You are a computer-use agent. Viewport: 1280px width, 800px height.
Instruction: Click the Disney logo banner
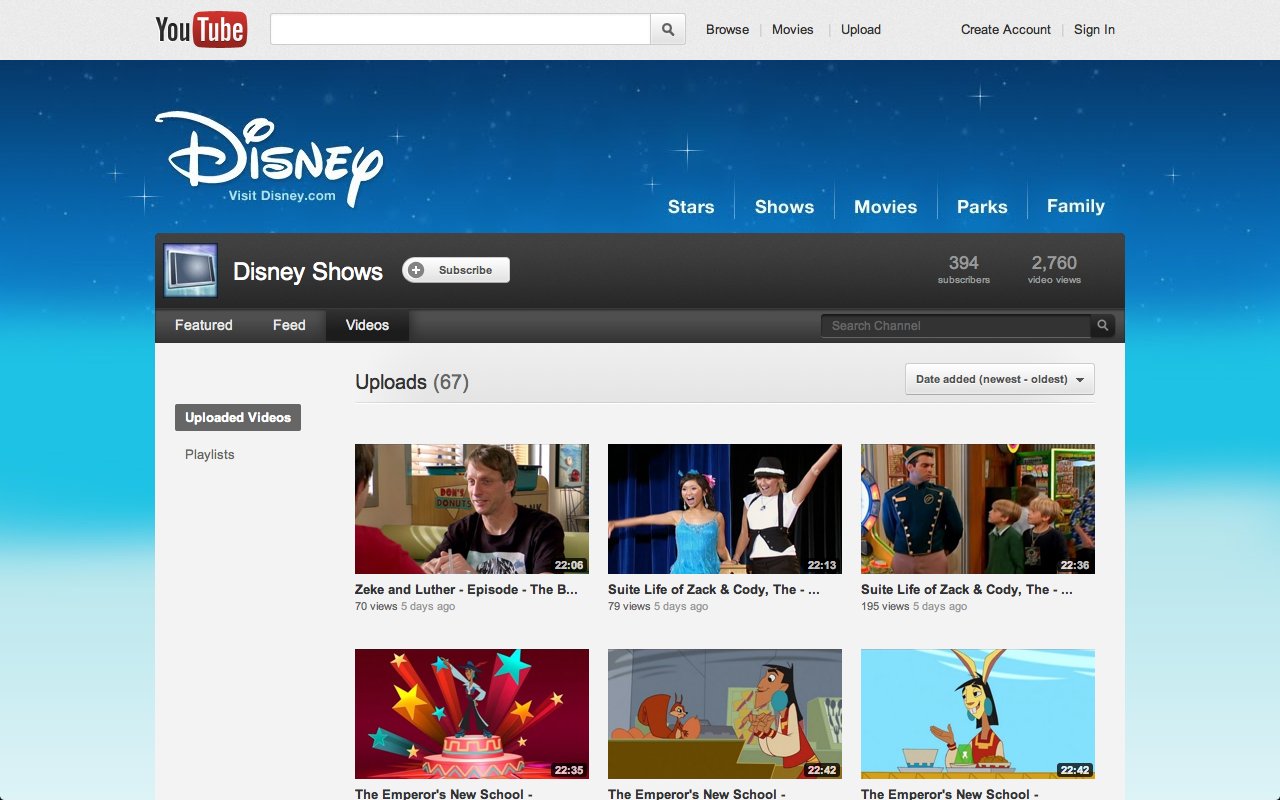[269, 158]
